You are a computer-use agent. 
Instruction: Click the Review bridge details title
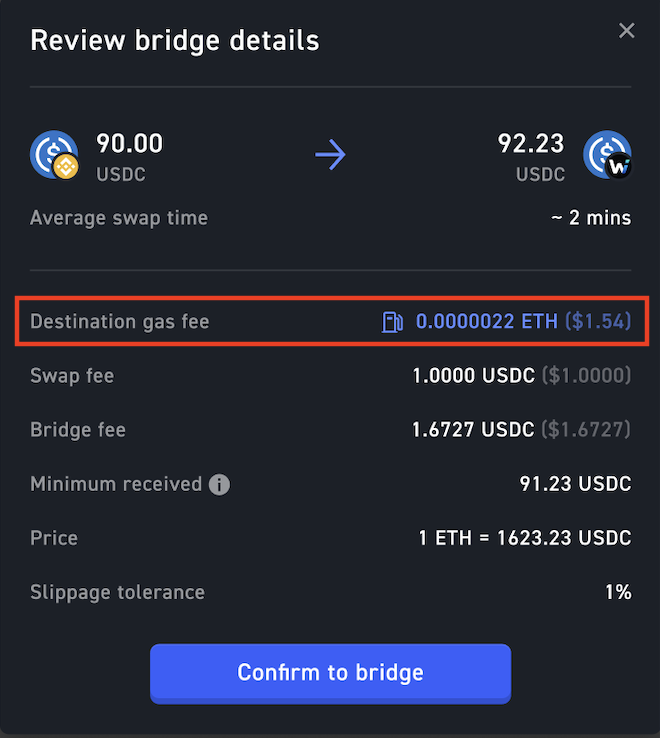tap(175, 41)
